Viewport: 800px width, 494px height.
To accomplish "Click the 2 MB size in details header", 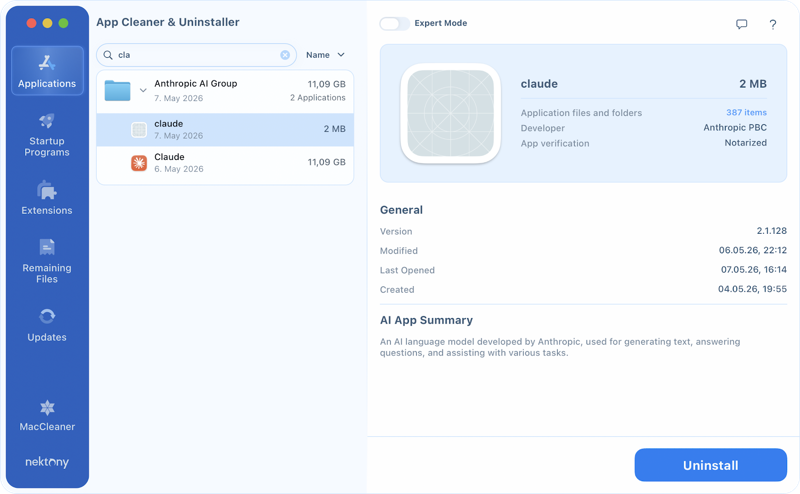I will point(753,84).
